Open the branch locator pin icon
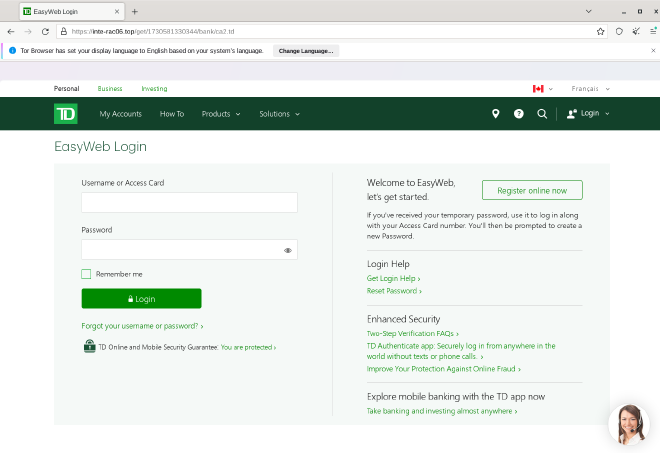The image size is (660, 453). (x=495, y=114)
